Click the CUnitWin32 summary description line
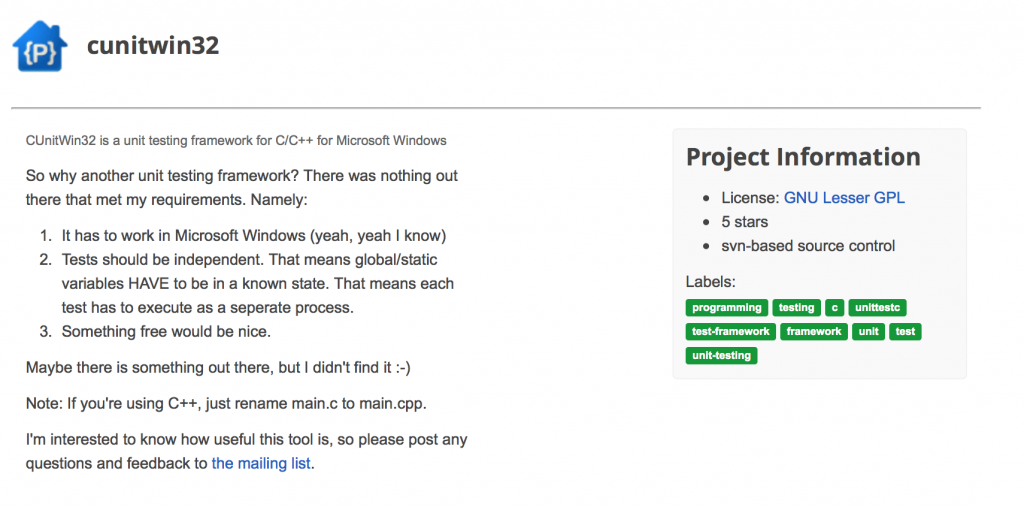Image resolution: width=1024 pixels, height=507 pixels. (236, 140)
